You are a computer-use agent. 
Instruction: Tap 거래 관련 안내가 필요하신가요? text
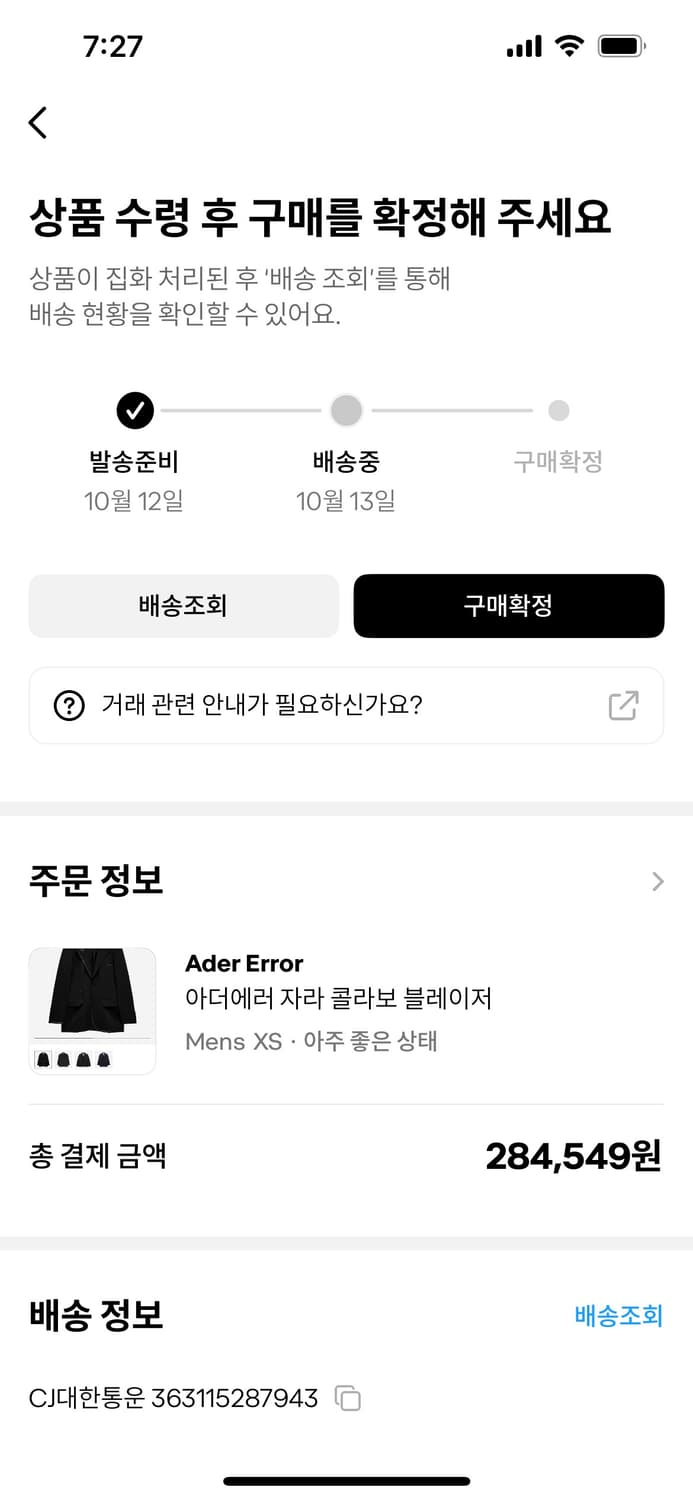pyautogui.click(x=262, y=706)
